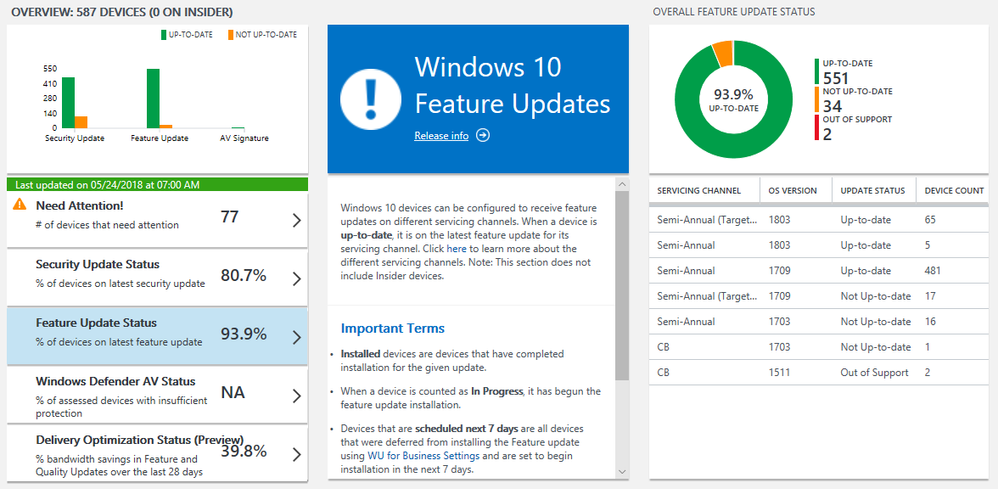Open the Release info link
Image resolution: width=998 pixels, height=489 pixels.
click(x=441, y=136)
